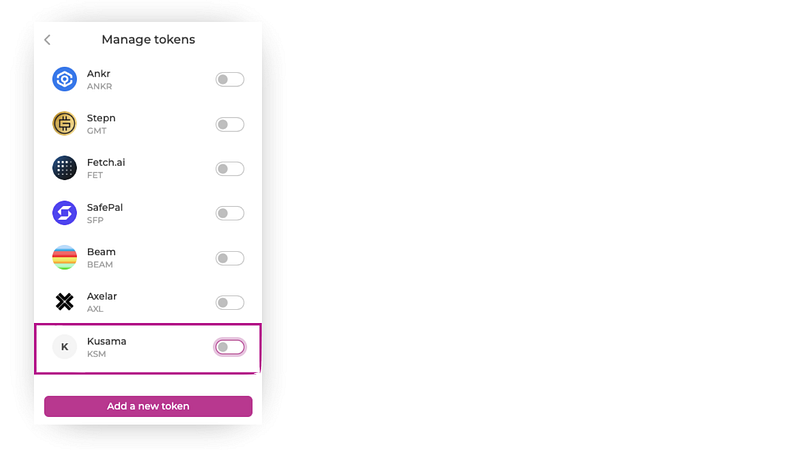Switch on the Beam token

(x=230, y=258)
